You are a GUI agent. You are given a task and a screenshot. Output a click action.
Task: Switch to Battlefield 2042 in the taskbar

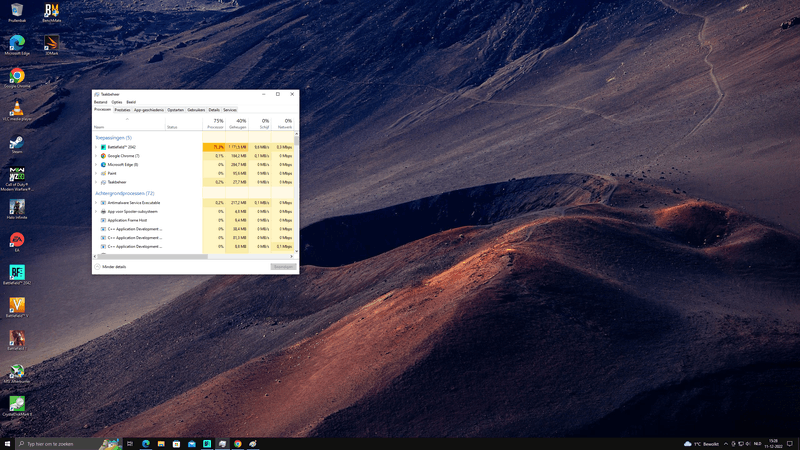coord(207,444)
